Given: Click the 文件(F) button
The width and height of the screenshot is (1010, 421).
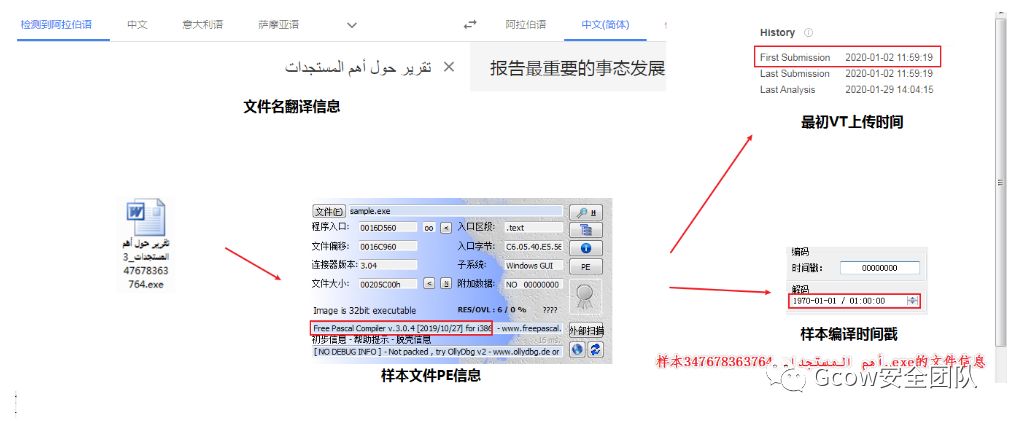Looking at the screenshot, I should [329, 211].
